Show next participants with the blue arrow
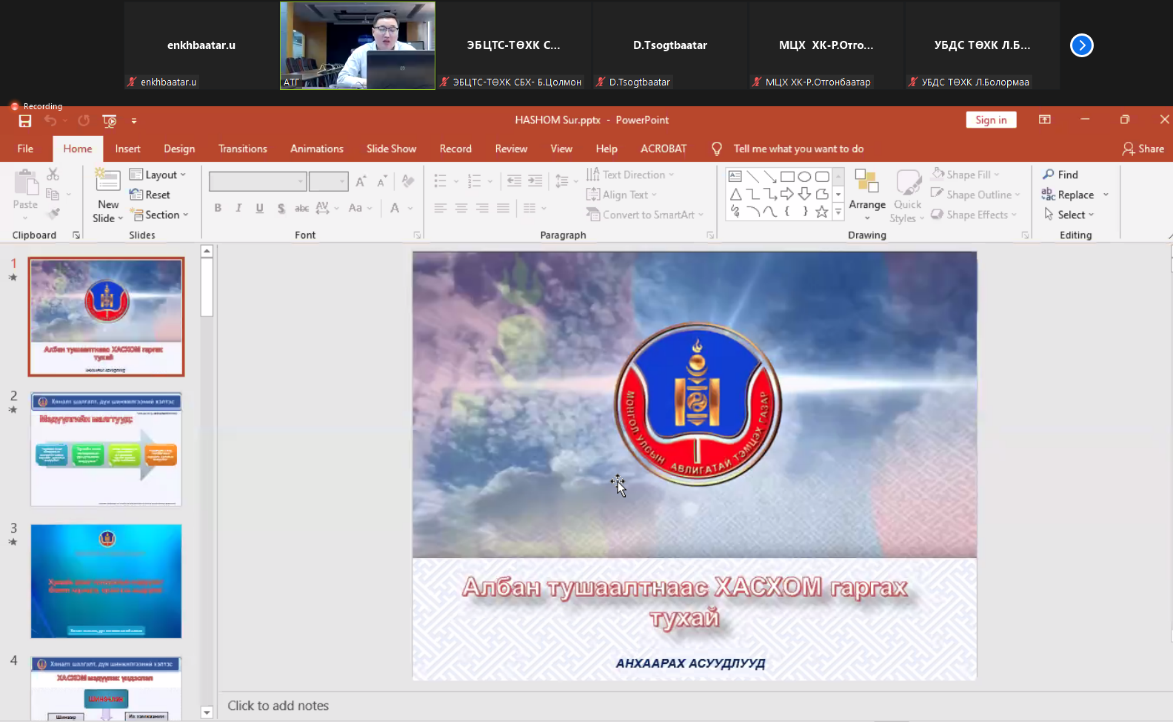 coord(1082,46)
